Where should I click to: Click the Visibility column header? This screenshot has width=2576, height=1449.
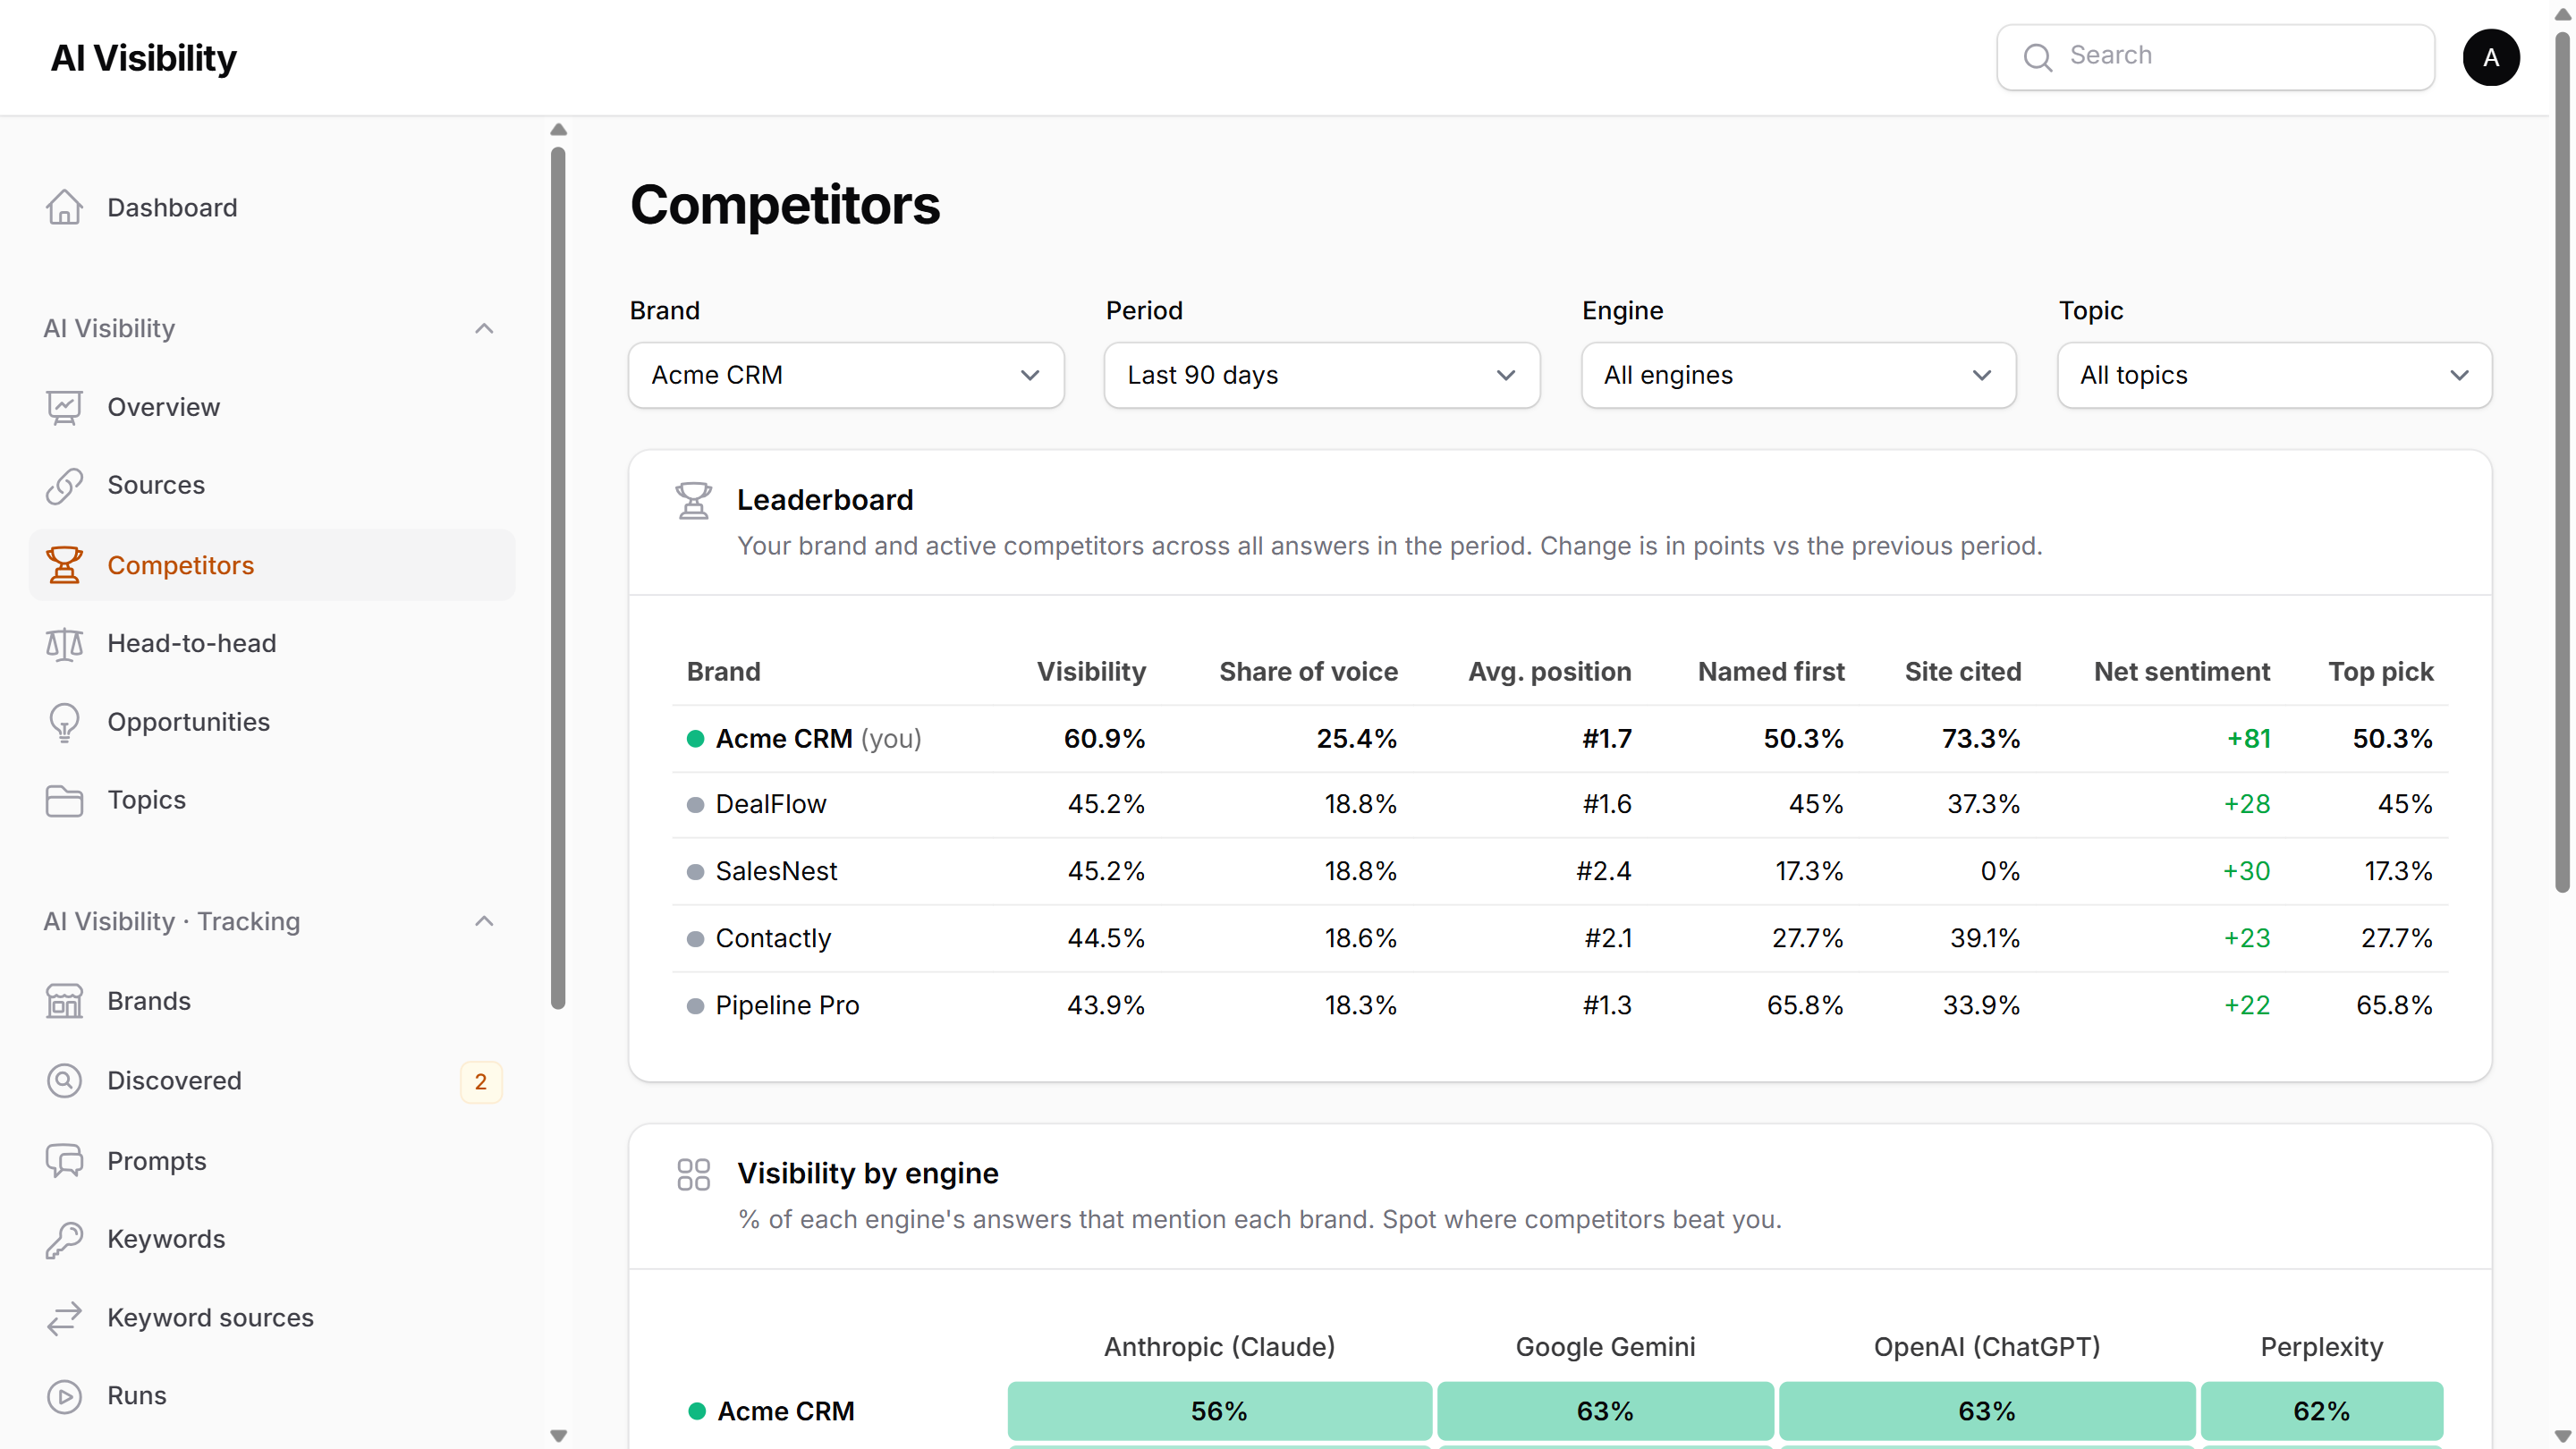[1091, 672]
